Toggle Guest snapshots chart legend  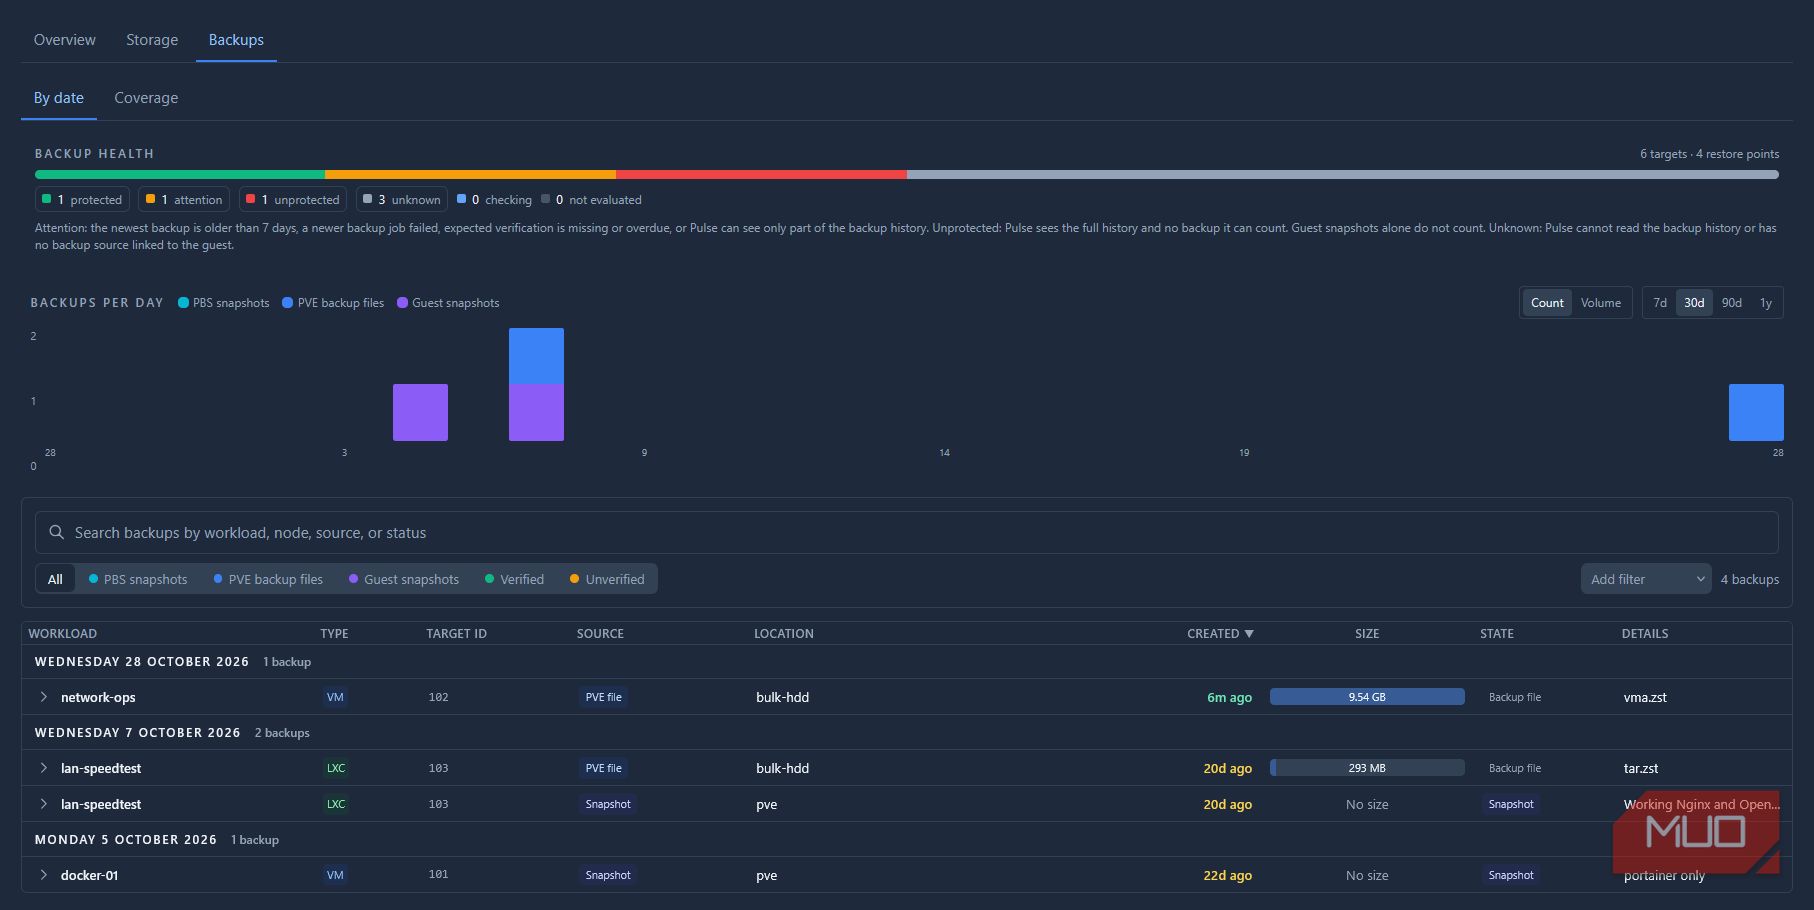tap(448, 303)
